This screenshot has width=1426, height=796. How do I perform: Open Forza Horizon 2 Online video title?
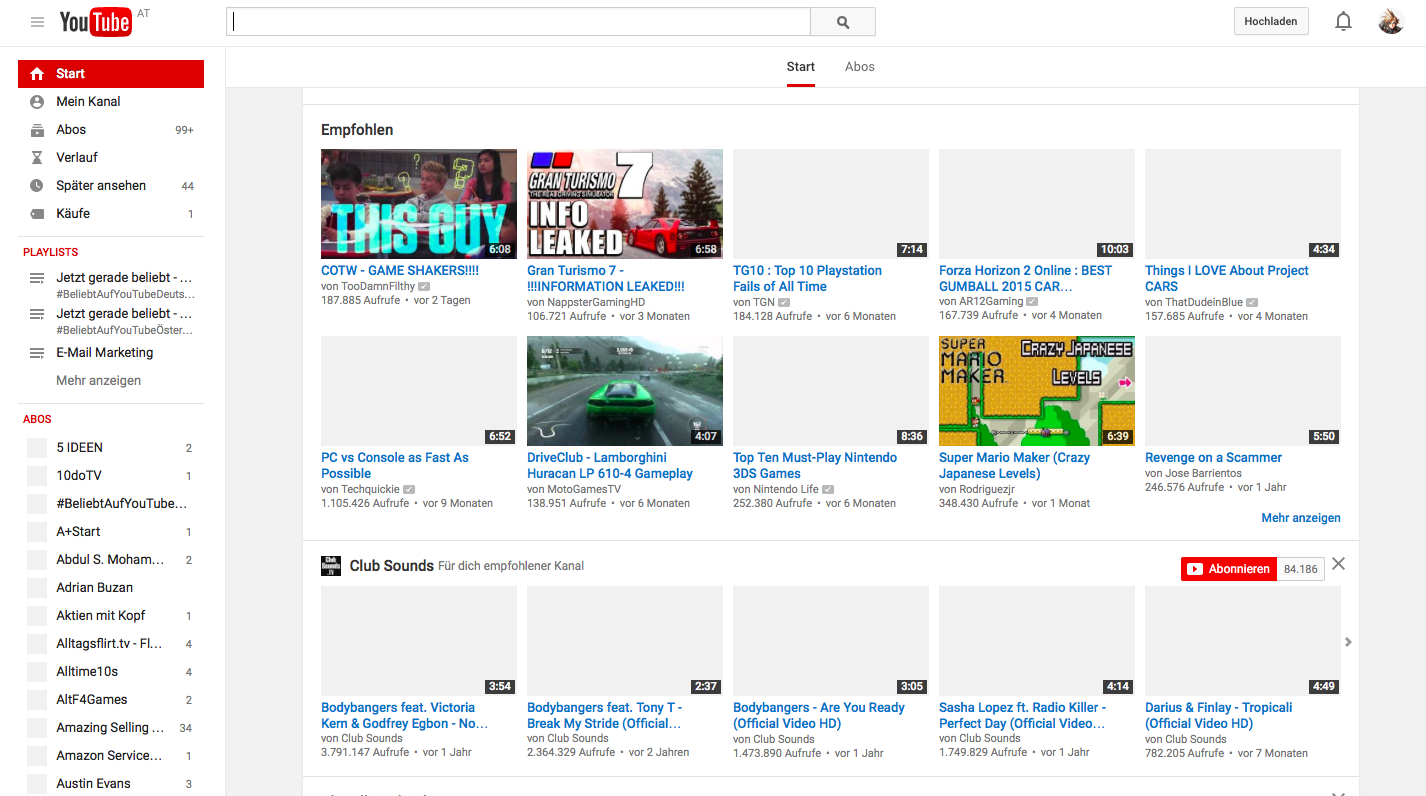click(x=1025, y=279)
